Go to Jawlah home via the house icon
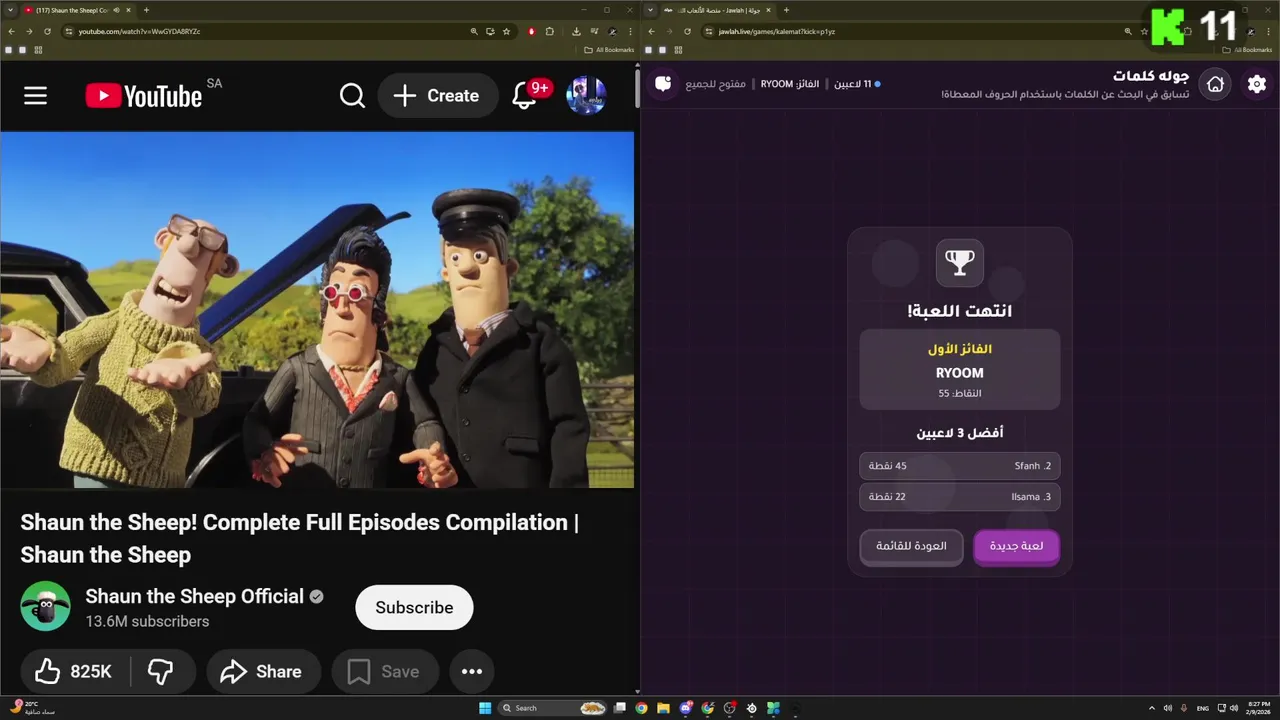Screen dimensions: 1280x720 (x=1215, y=84)
